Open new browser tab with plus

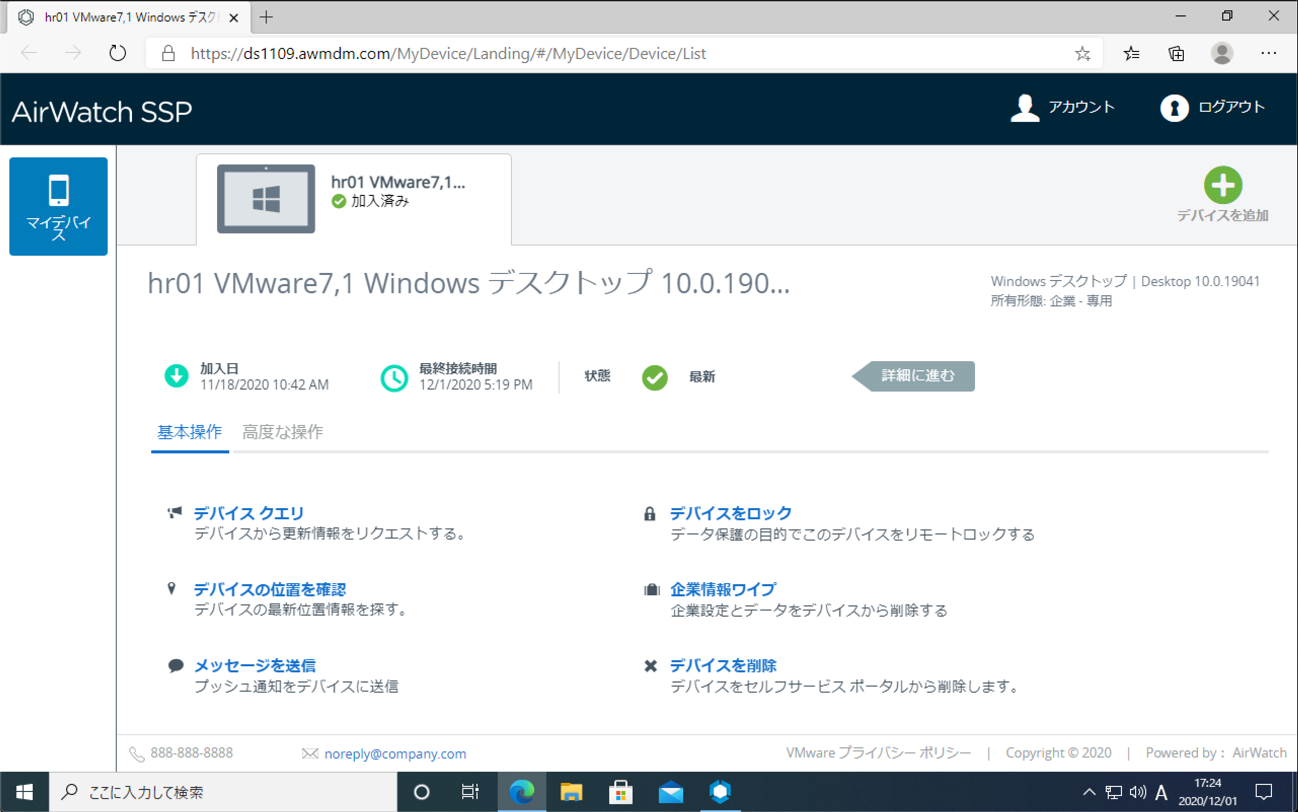pyautogui.click(x=266, y=17)
